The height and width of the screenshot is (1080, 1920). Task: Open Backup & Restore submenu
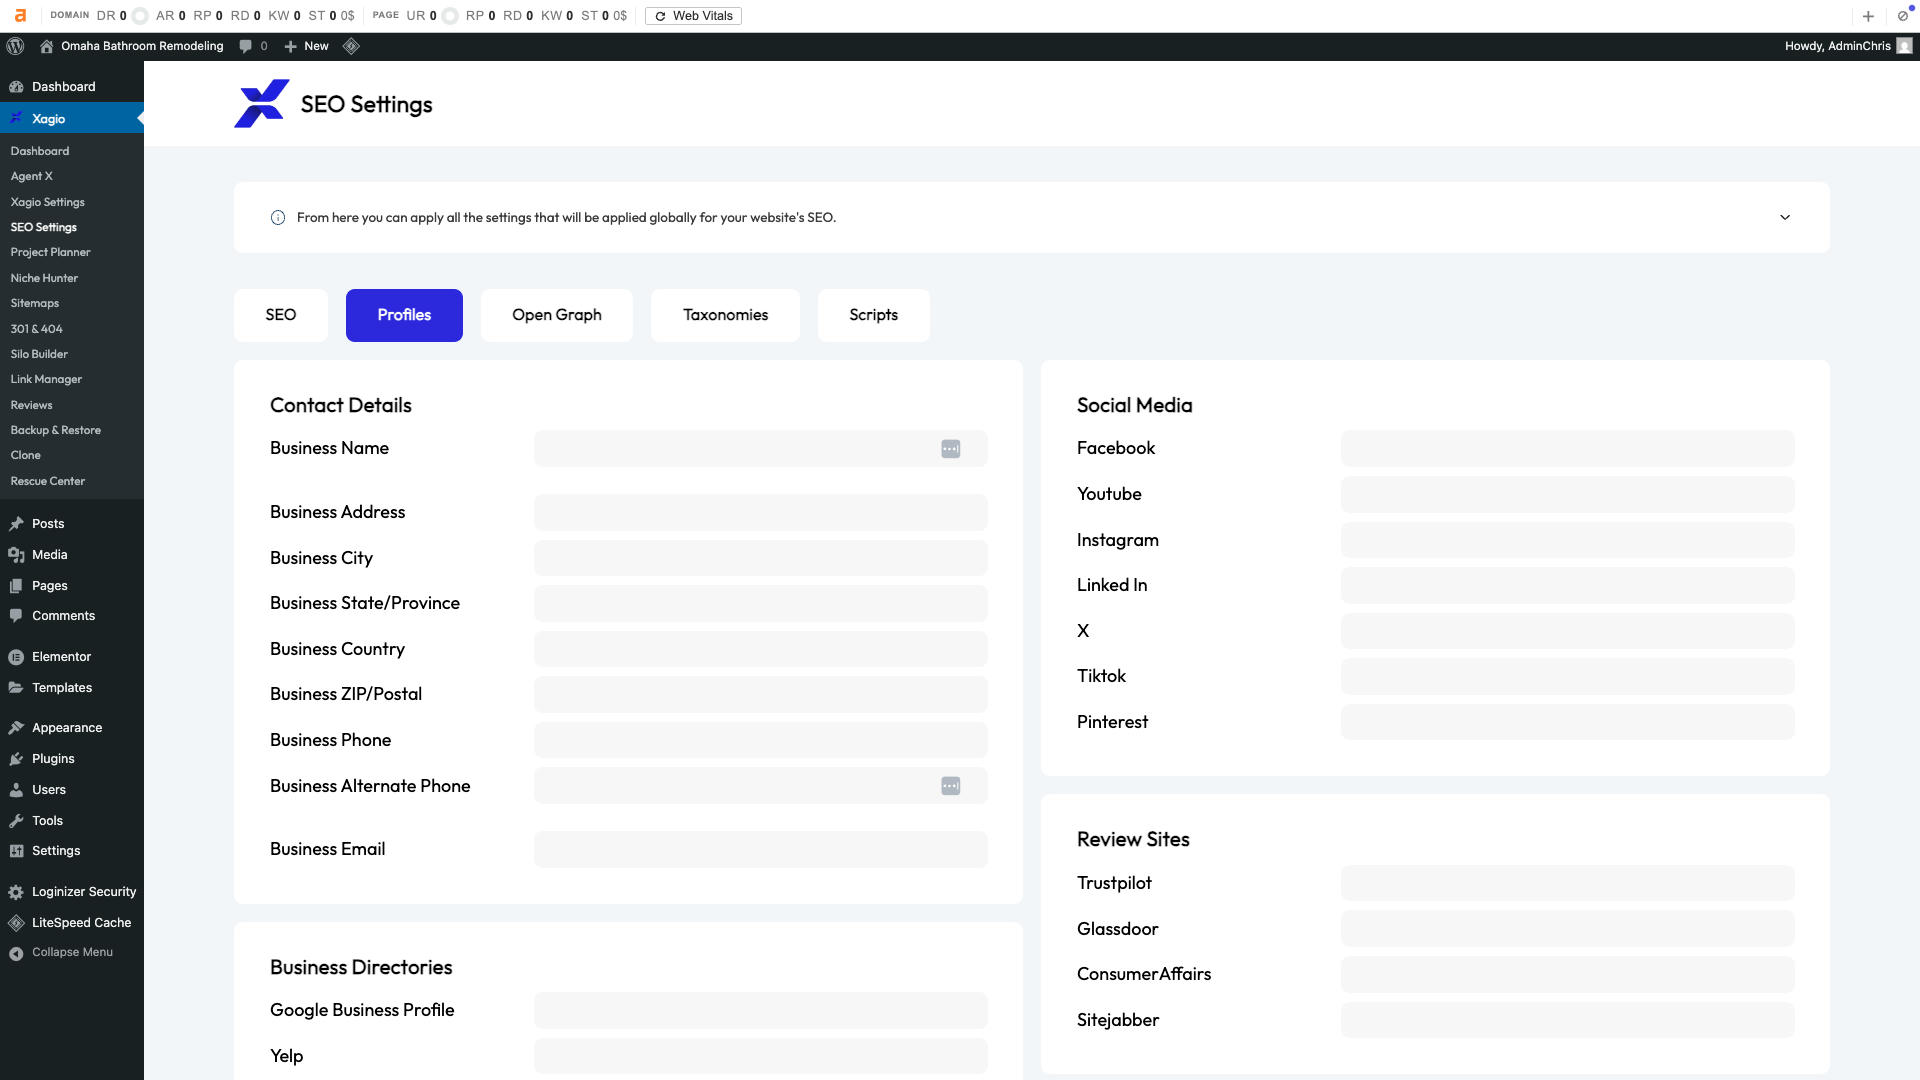(56, 430)
